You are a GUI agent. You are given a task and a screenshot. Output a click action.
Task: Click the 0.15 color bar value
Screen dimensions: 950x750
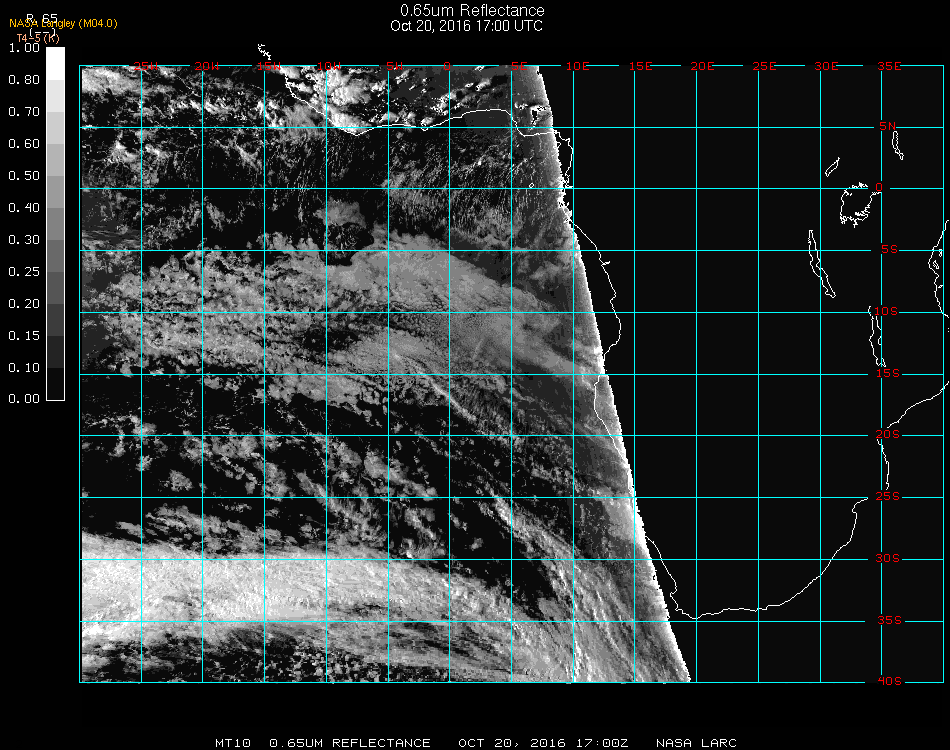pyautogui.click(x=24, y=336)
